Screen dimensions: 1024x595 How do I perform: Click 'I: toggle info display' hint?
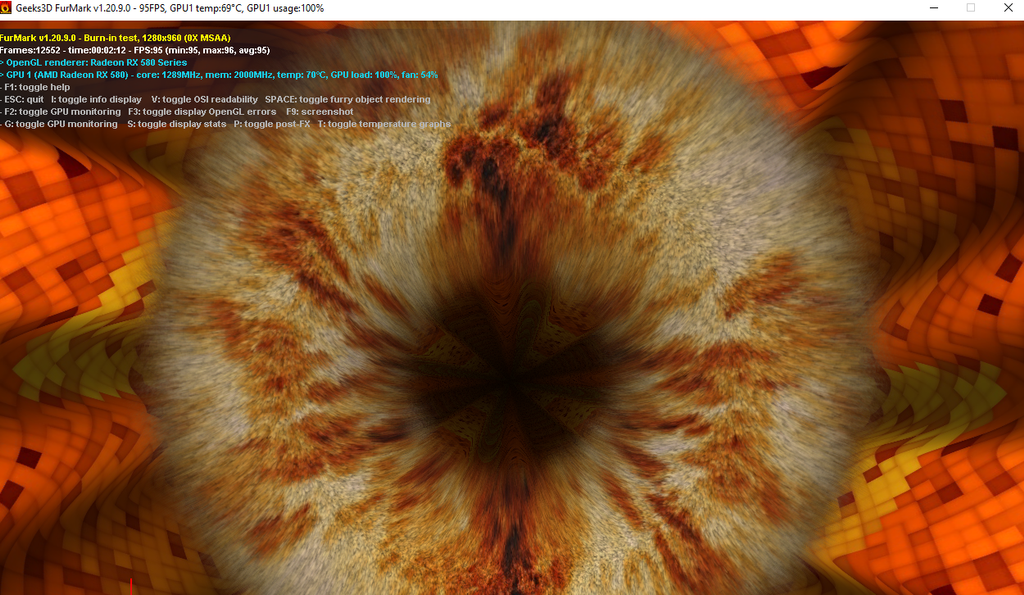[97, 99]
